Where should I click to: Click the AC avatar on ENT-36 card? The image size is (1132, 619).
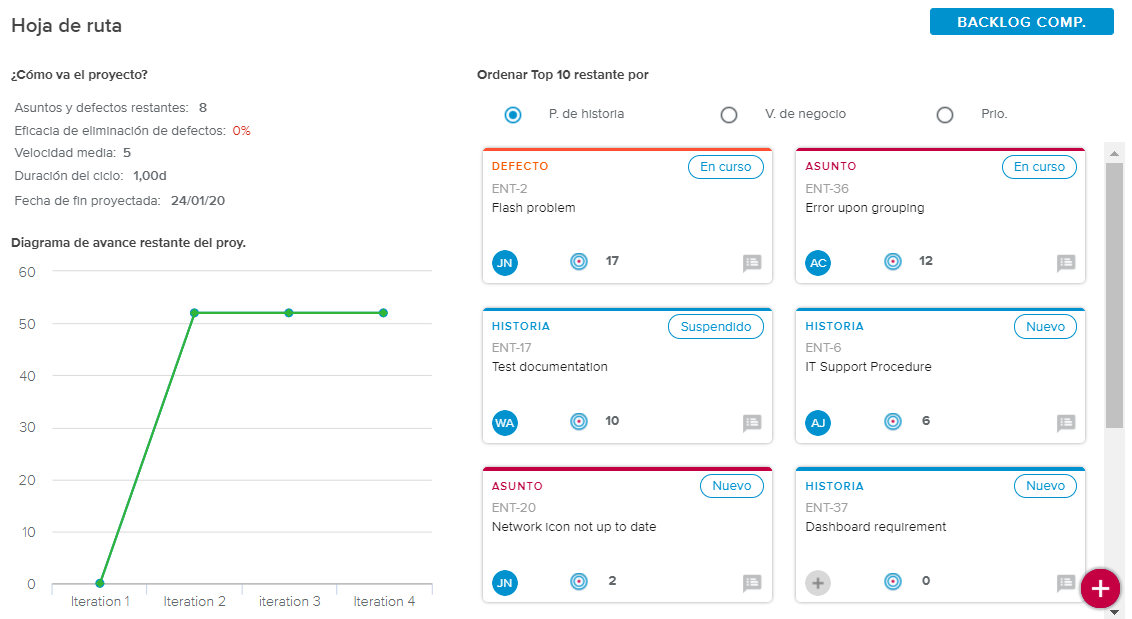[818, 262]
